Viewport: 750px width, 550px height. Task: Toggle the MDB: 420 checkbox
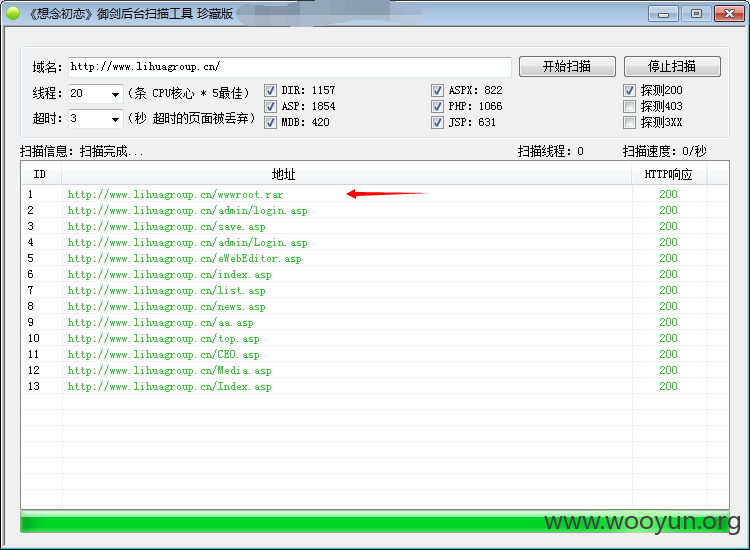pyautogui.click(x=270, y=122)
